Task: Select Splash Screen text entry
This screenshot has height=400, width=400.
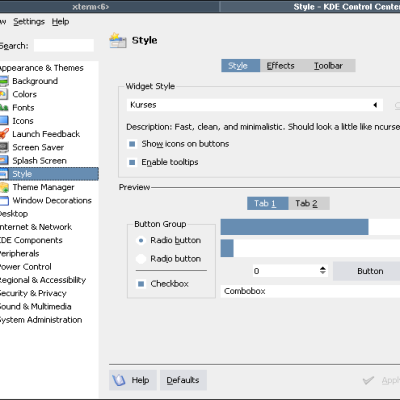Action: click(39, 161)
